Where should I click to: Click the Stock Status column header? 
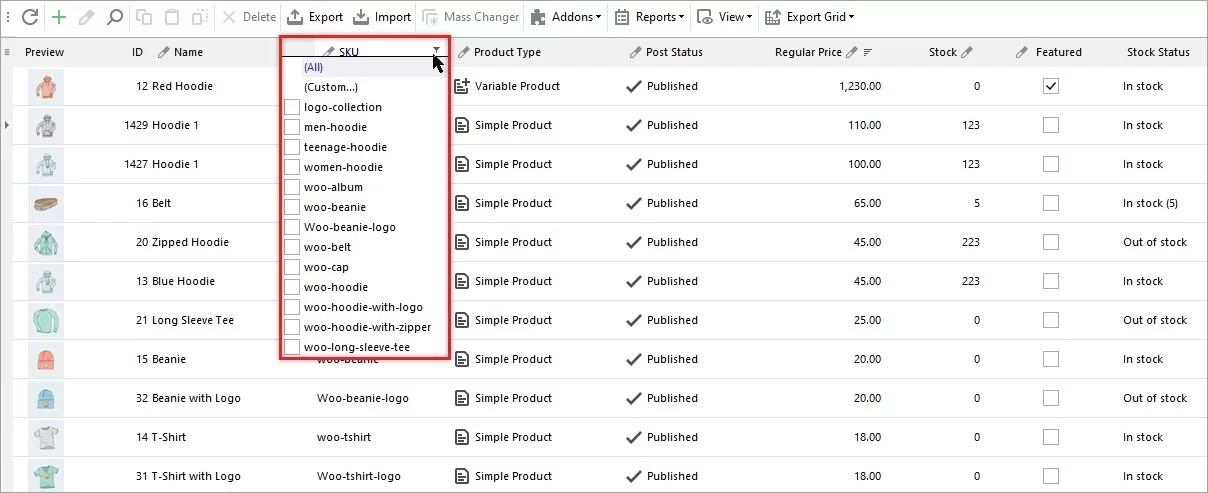[1157, 52]
